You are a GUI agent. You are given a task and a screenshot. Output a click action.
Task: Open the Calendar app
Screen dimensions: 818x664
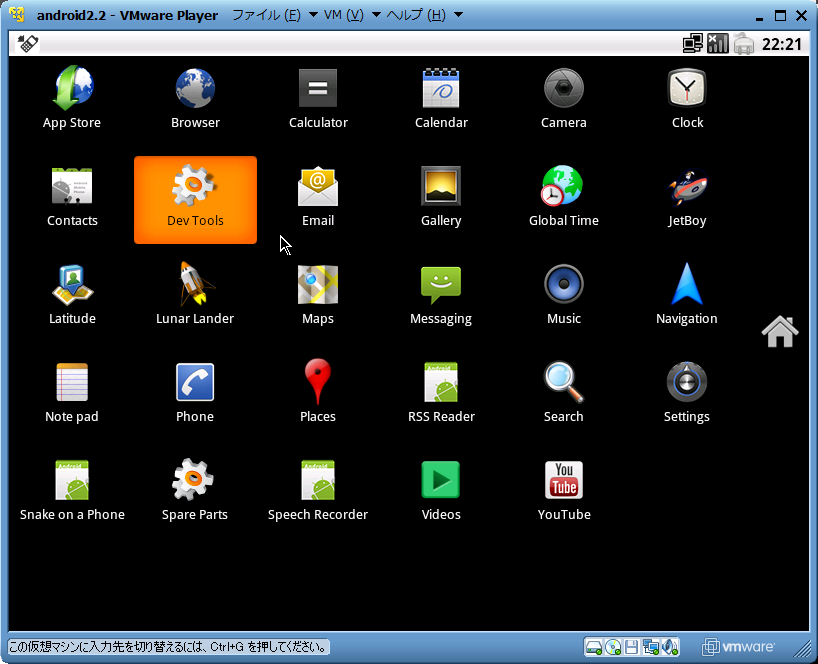[x=441, y=98]
